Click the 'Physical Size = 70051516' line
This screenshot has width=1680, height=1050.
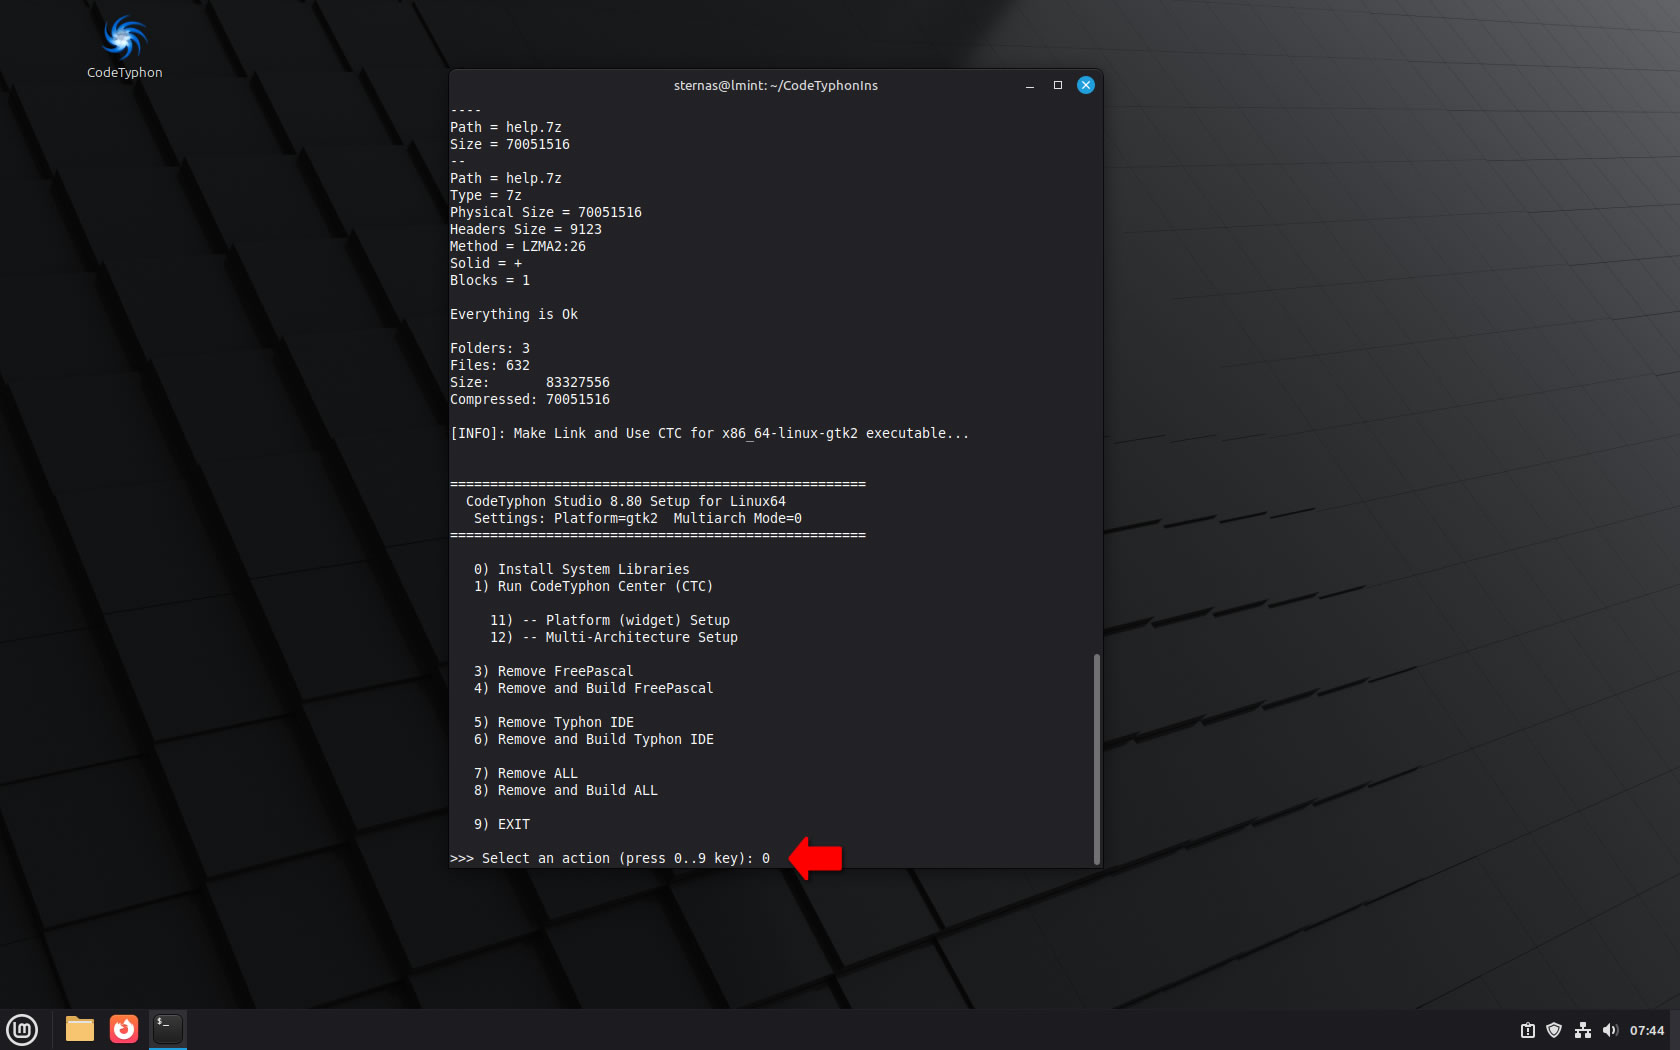coord(546,212)
